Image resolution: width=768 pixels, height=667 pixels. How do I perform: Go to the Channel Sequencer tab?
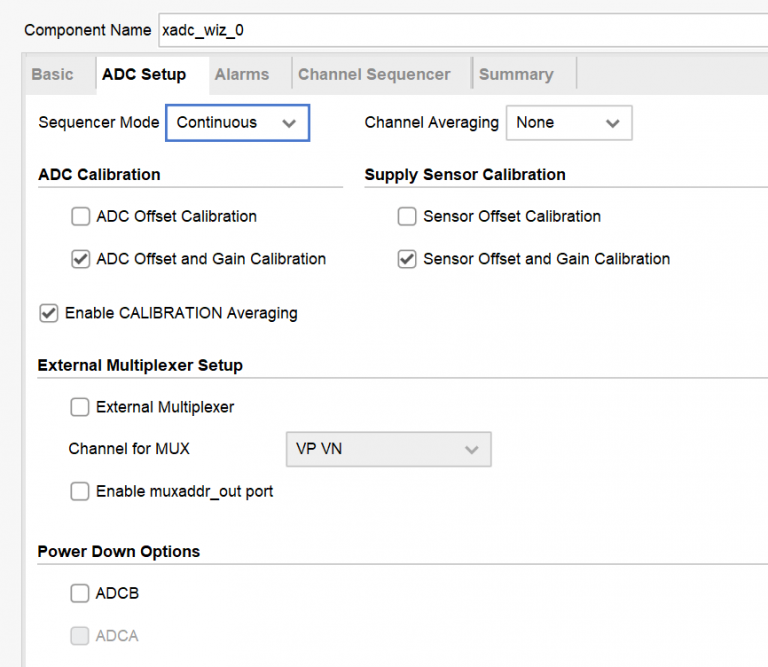click(374, 74)
